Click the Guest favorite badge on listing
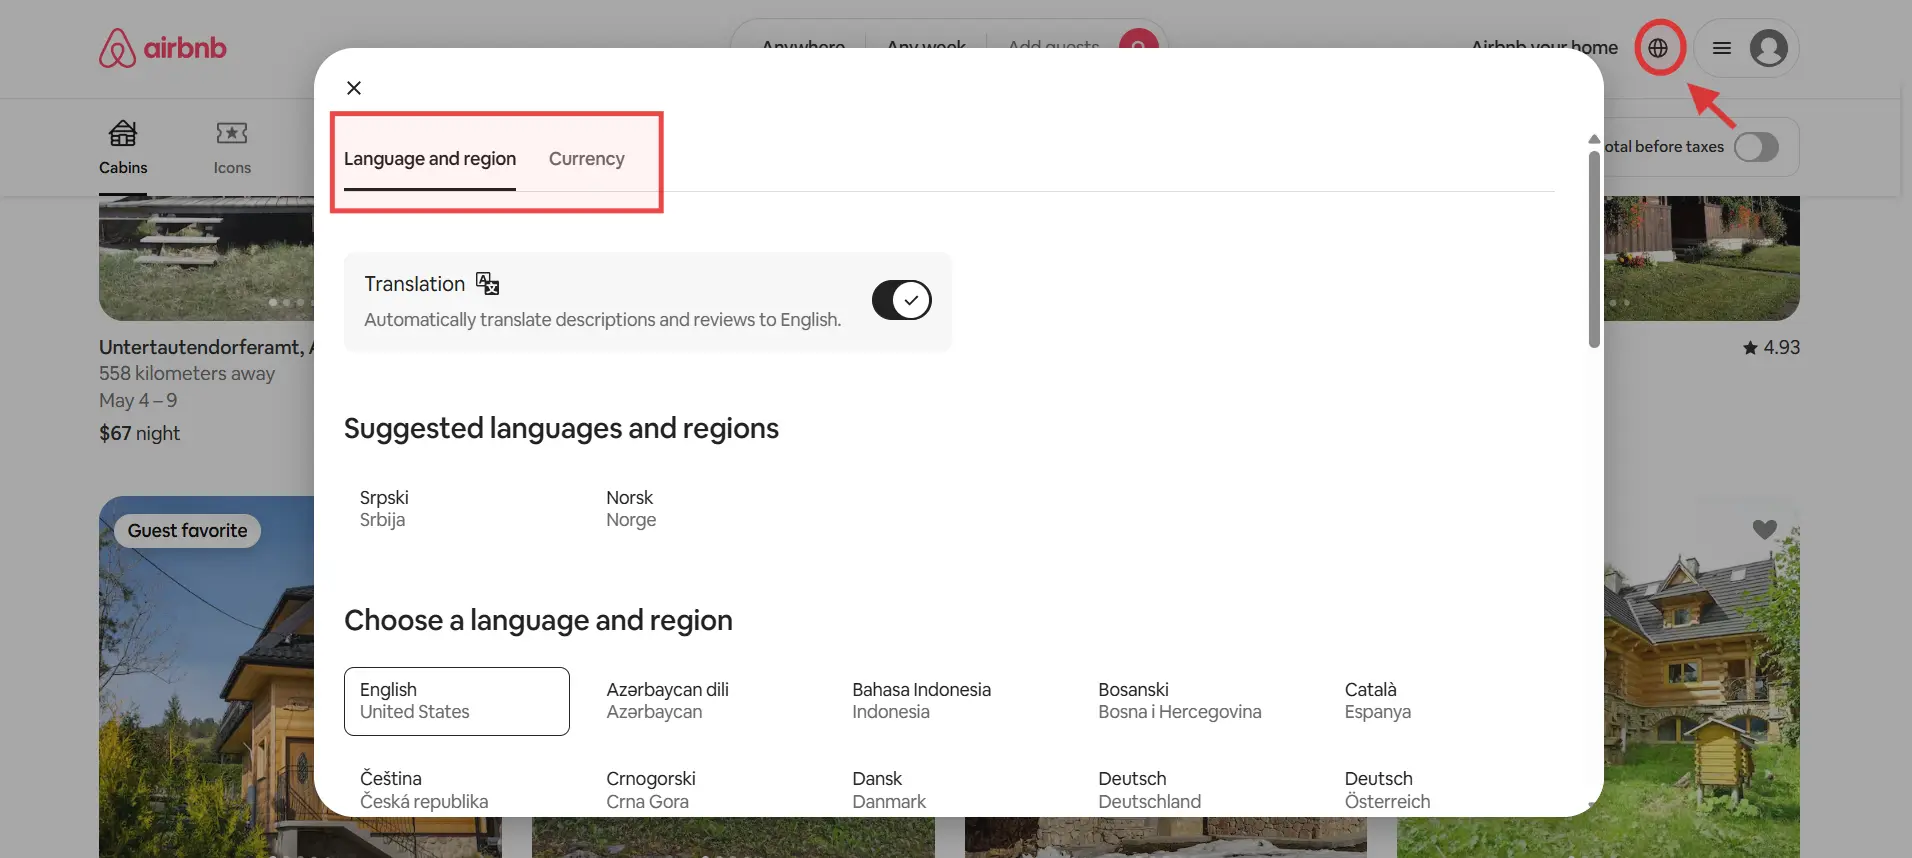This screenshot has width=1912, height=858. click(x=187, y=531)
